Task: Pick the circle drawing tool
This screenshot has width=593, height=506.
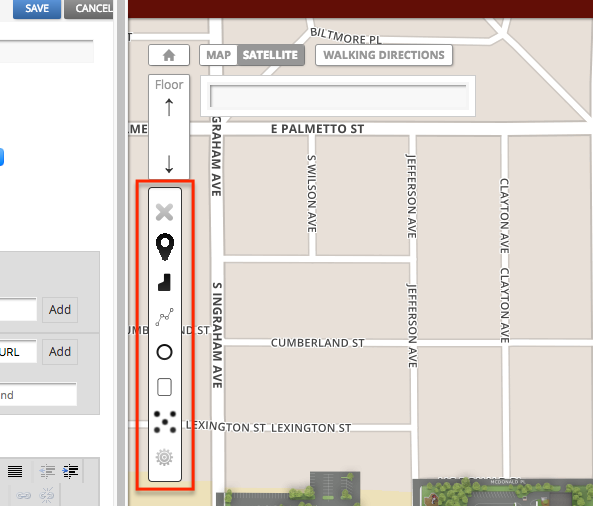Action: 165,352
